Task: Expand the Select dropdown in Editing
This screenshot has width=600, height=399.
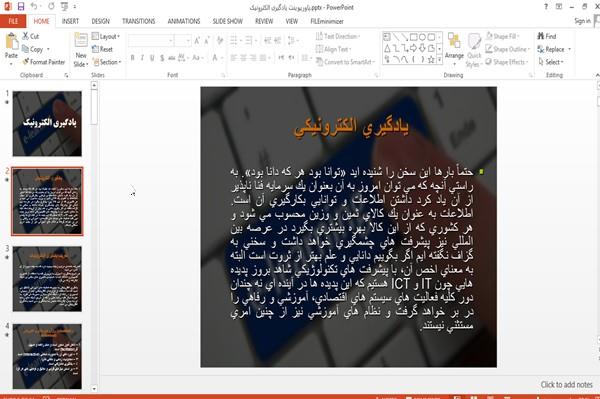Action: coord(551,62)
